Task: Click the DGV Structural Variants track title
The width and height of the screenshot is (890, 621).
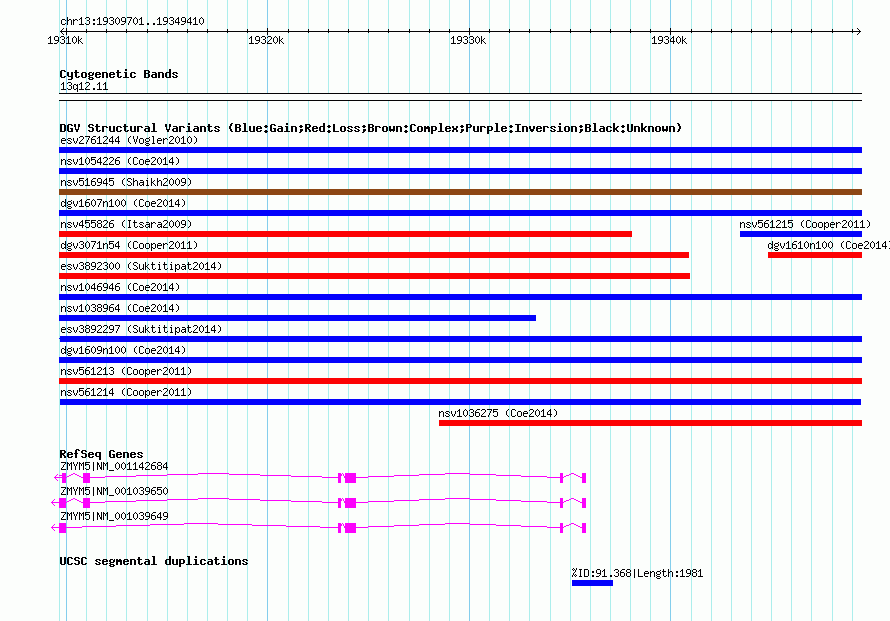Action: click(x=371, y=128)
